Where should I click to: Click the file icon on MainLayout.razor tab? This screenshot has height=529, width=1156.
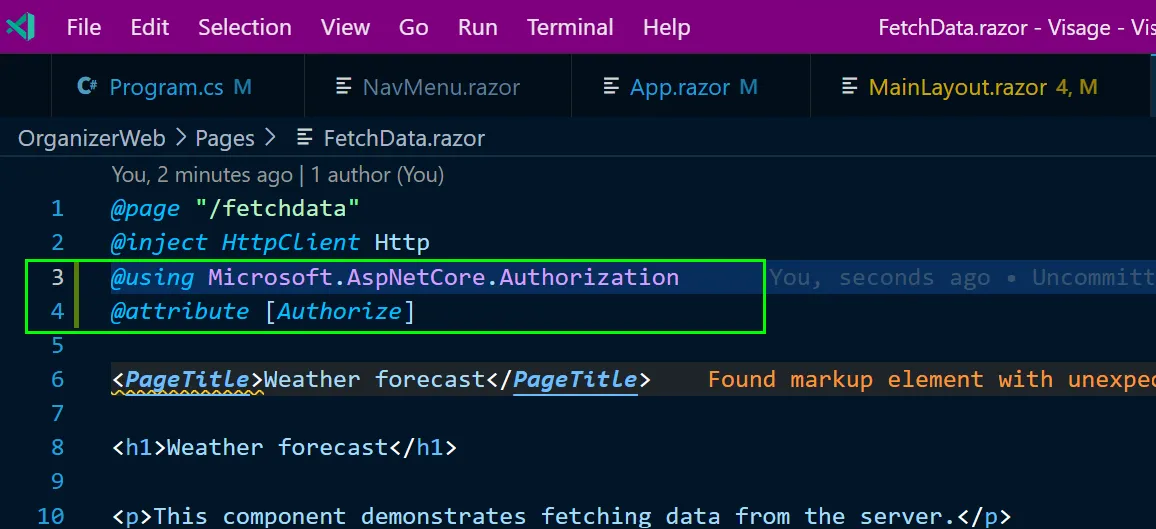point(850,87)
